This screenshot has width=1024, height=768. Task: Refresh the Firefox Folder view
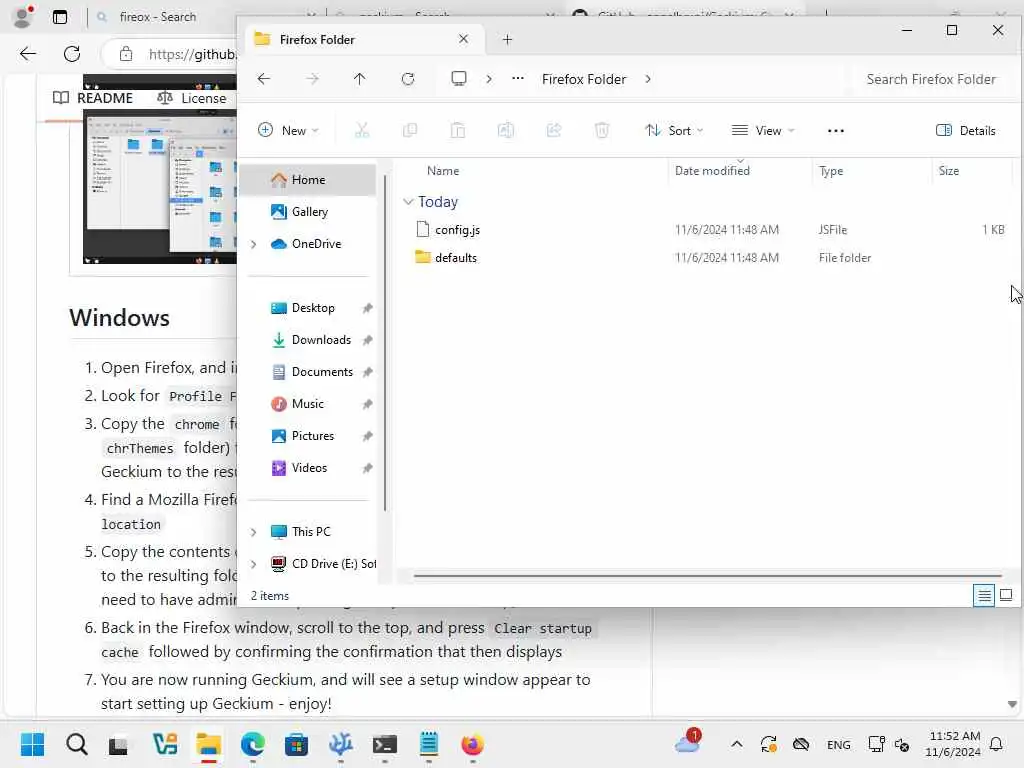(x=408, y=79)
